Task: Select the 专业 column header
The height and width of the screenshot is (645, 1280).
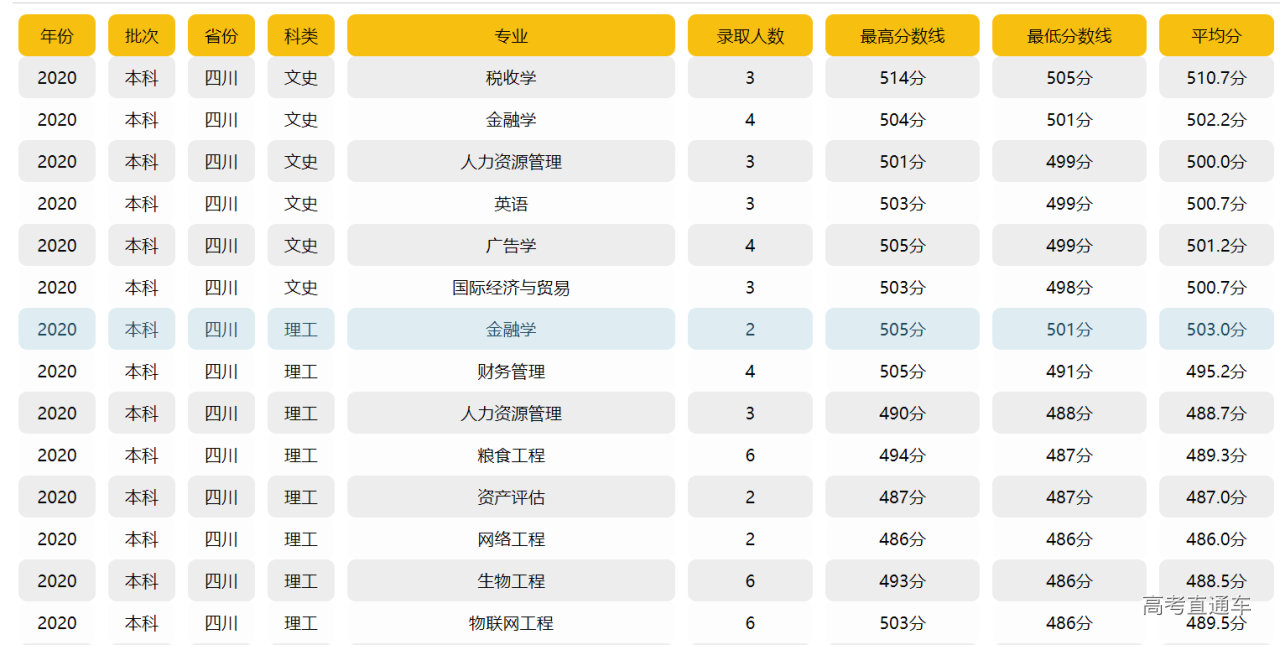Action: (x=511, y=36)
